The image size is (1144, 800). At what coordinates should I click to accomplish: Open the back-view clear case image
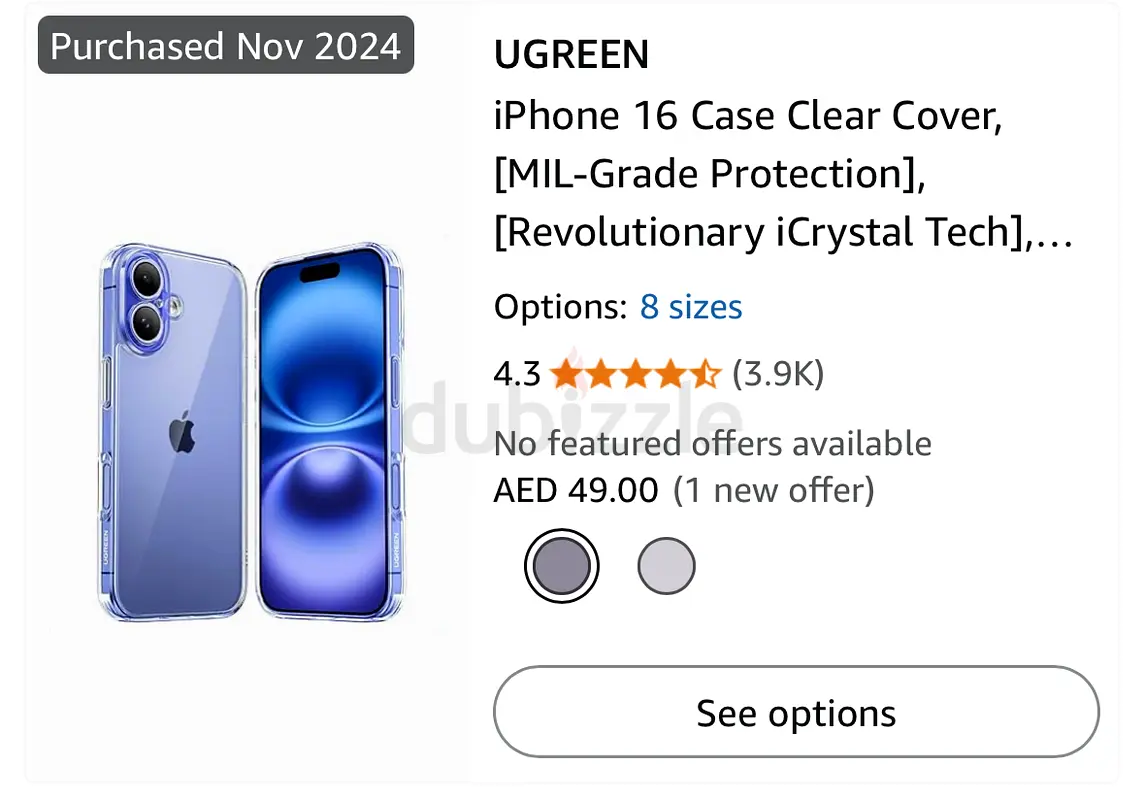173,432
